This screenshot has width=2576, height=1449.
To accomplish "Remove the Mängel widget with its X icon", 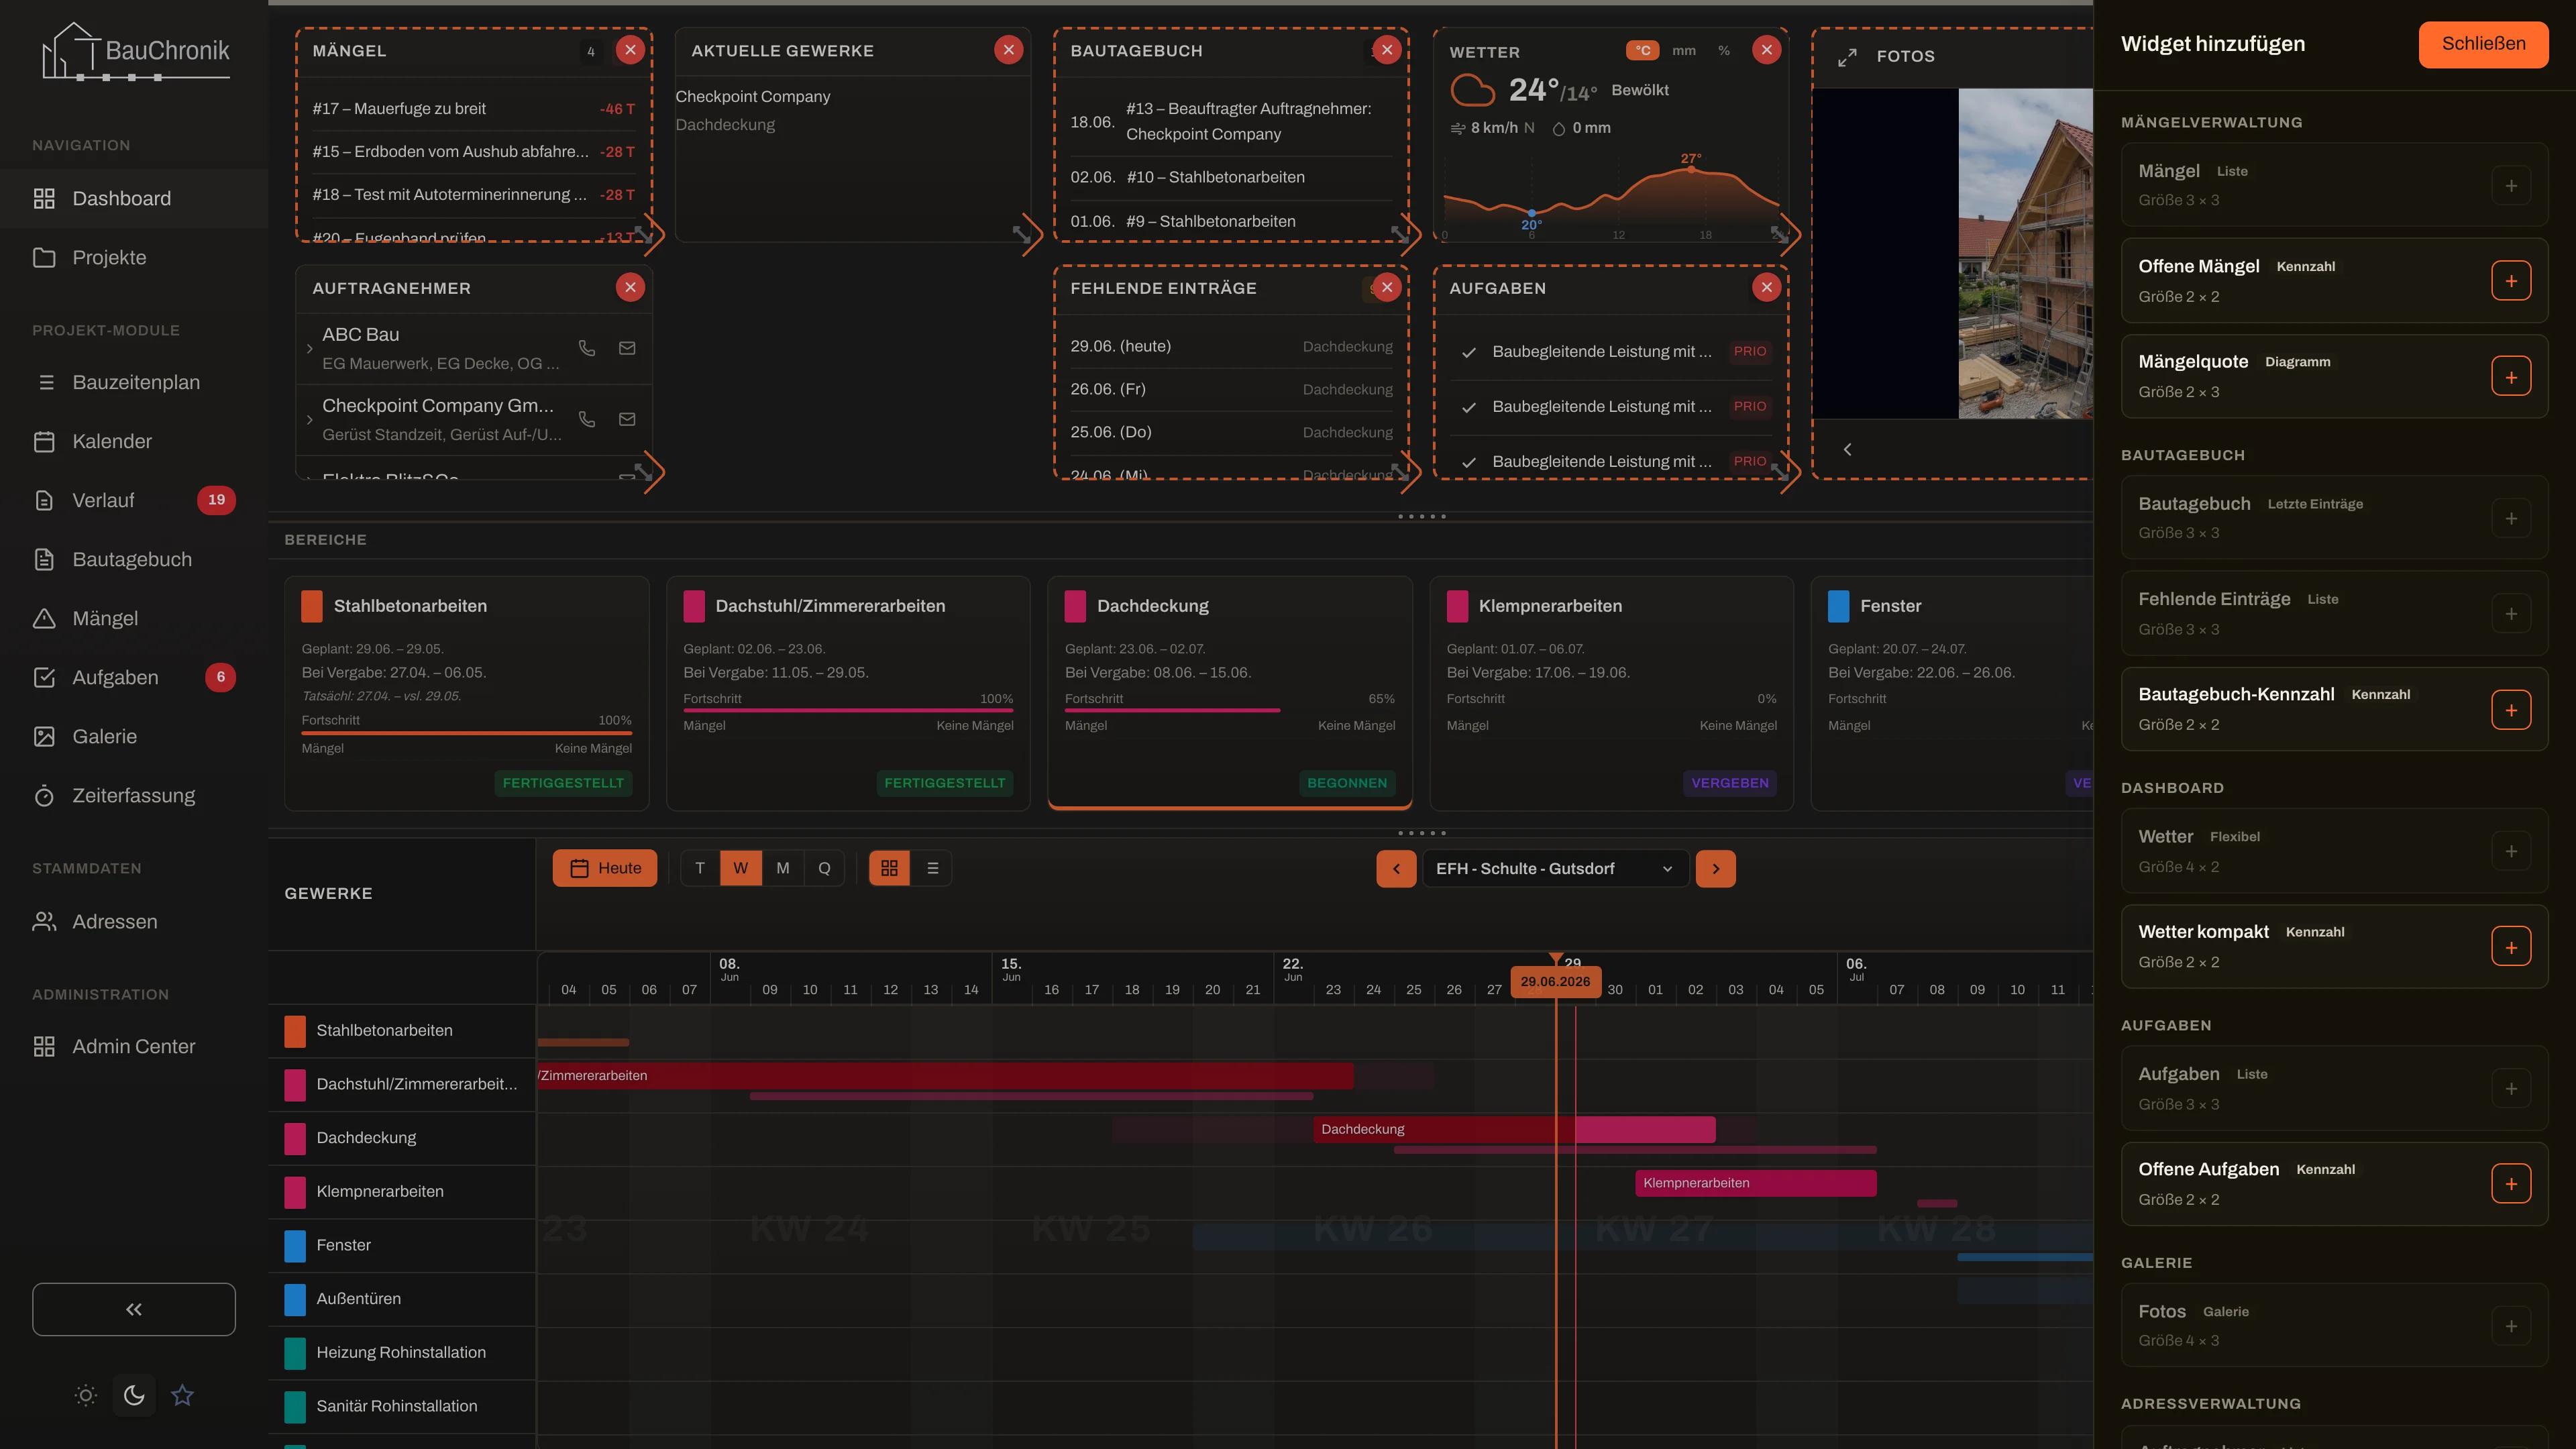I will point(630,50).
